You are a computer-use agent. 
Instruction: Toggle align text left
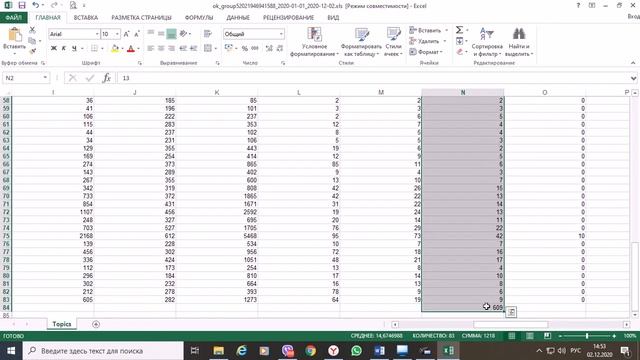coord(151,48)
